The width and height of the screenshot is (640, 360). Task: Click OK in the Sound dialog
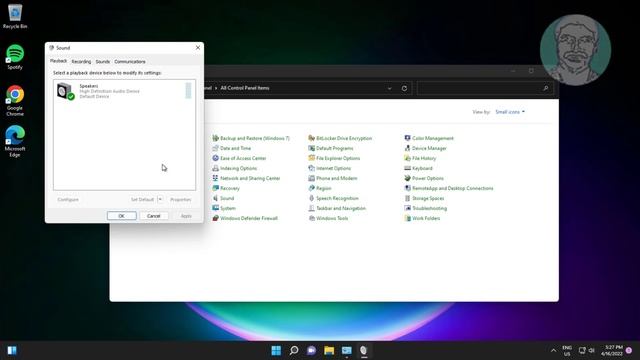point(122,216)
